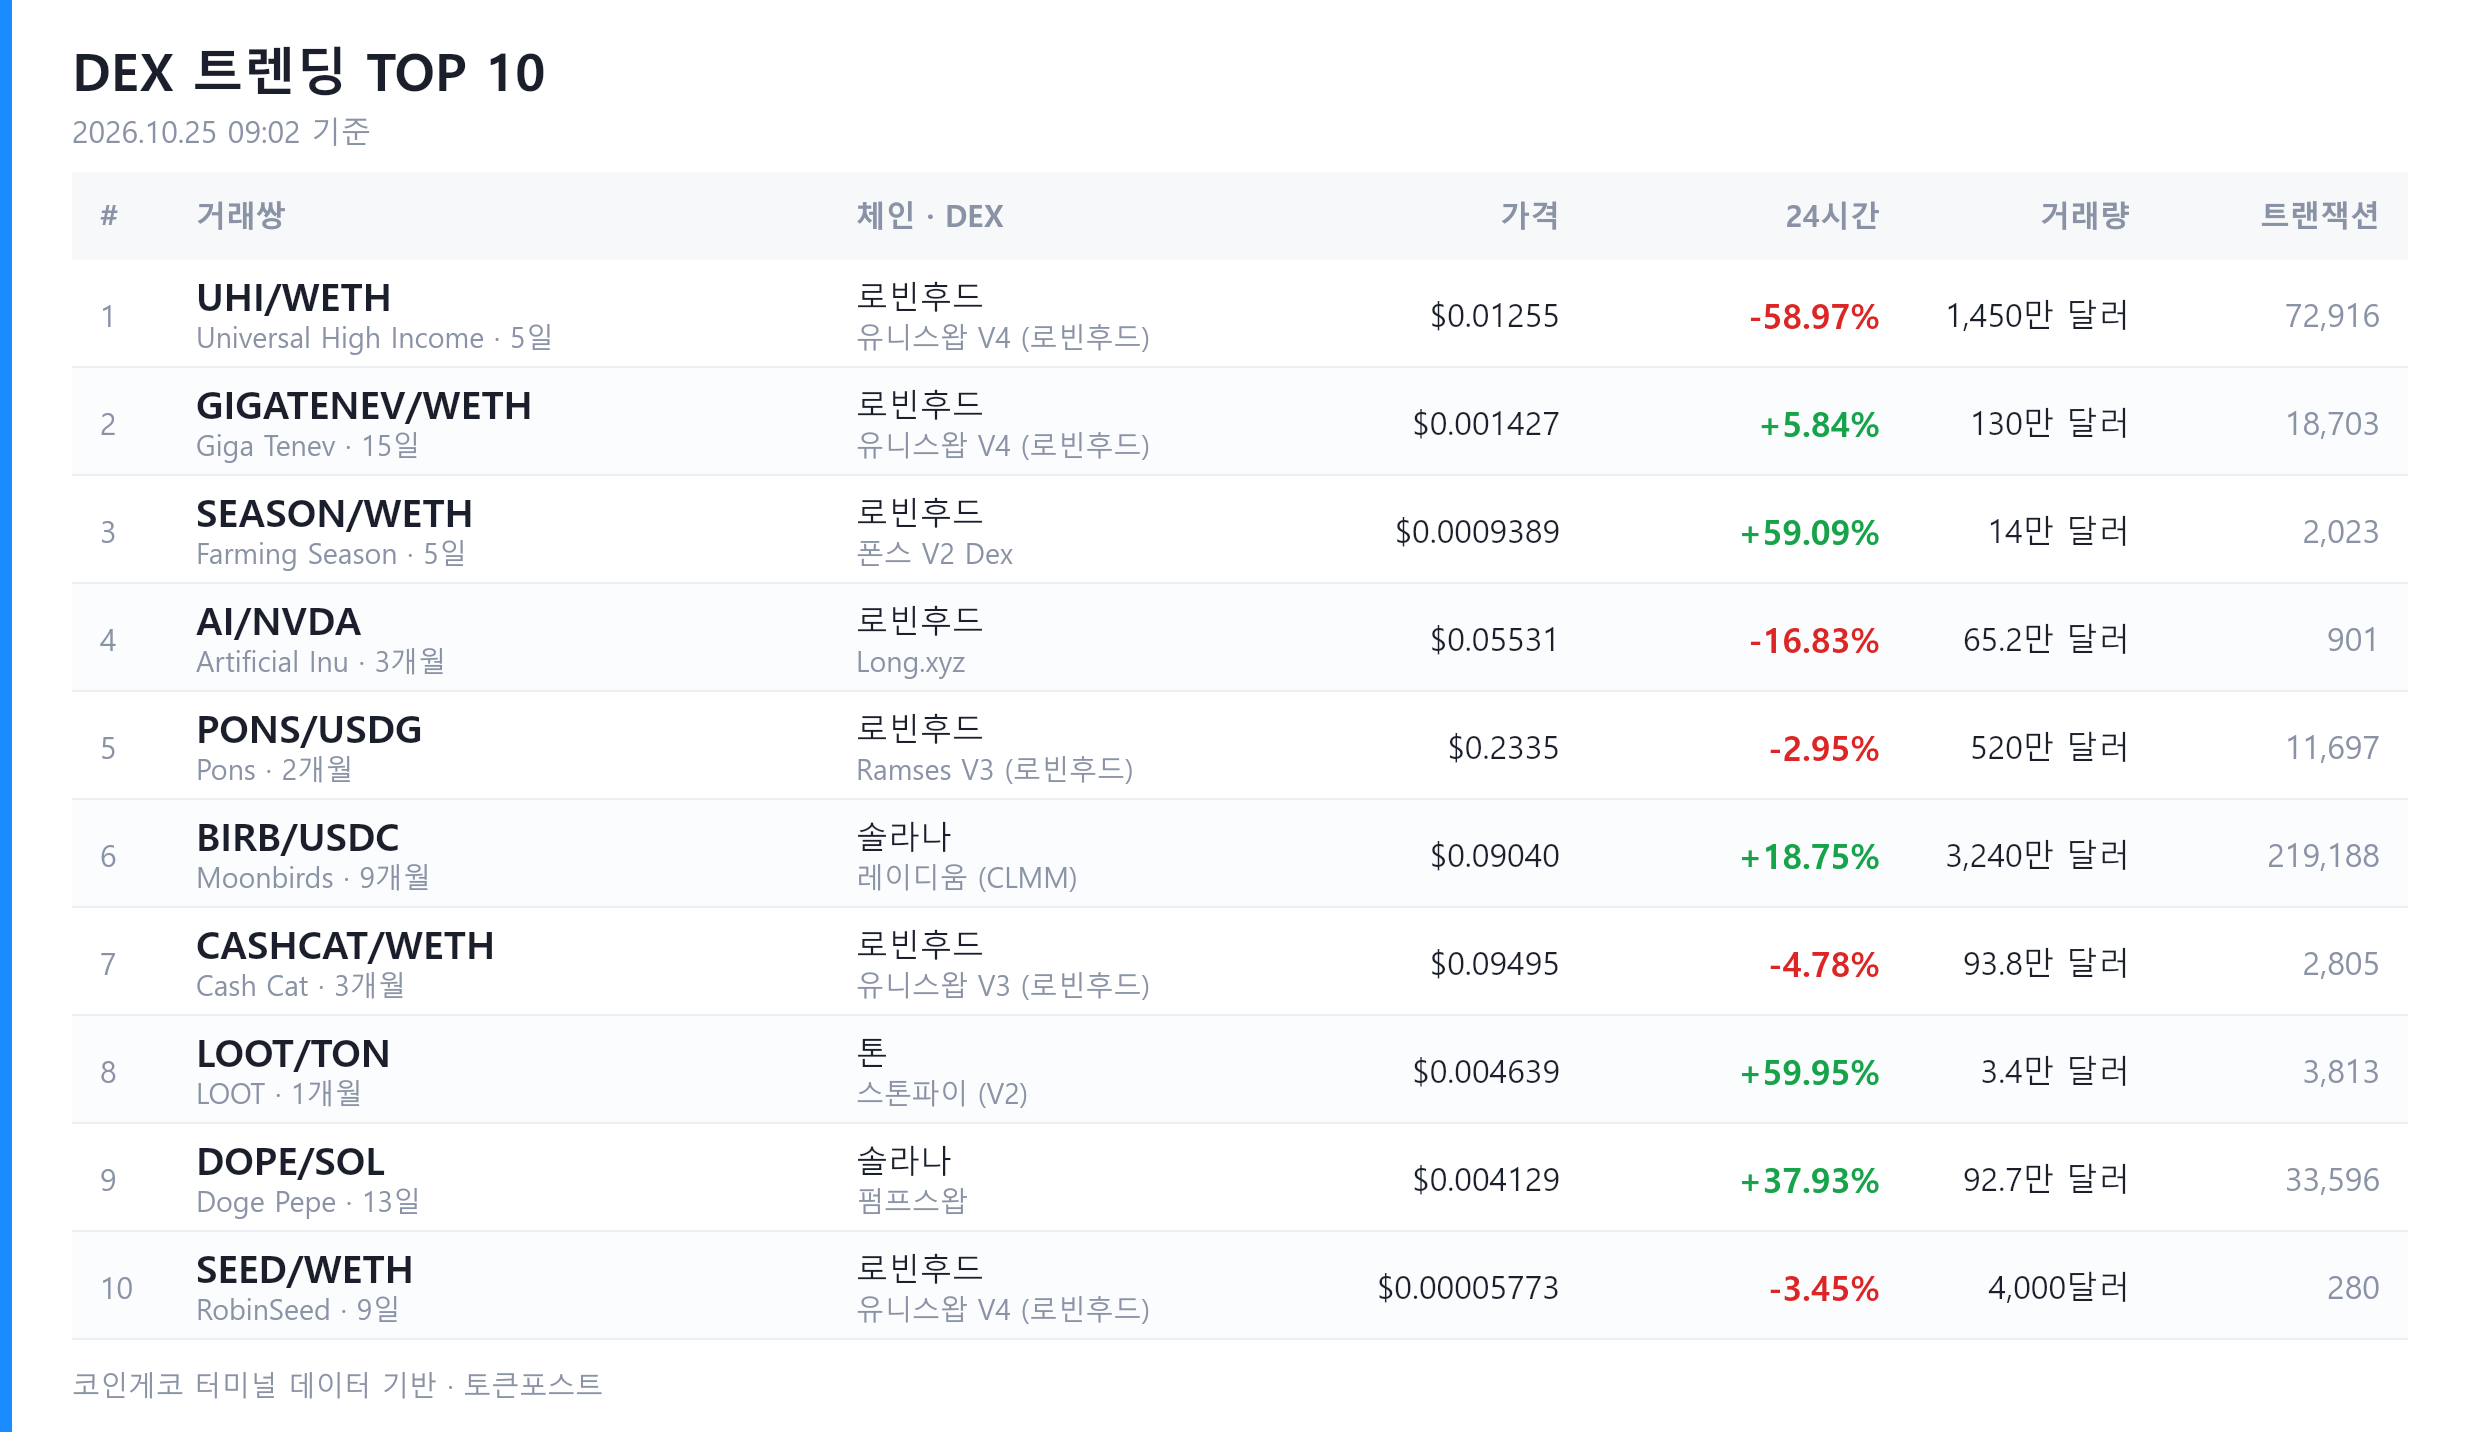Click the $0.2335 price cell
This screenshot has height=1432, width=2480.
[x=1503, y=748]
